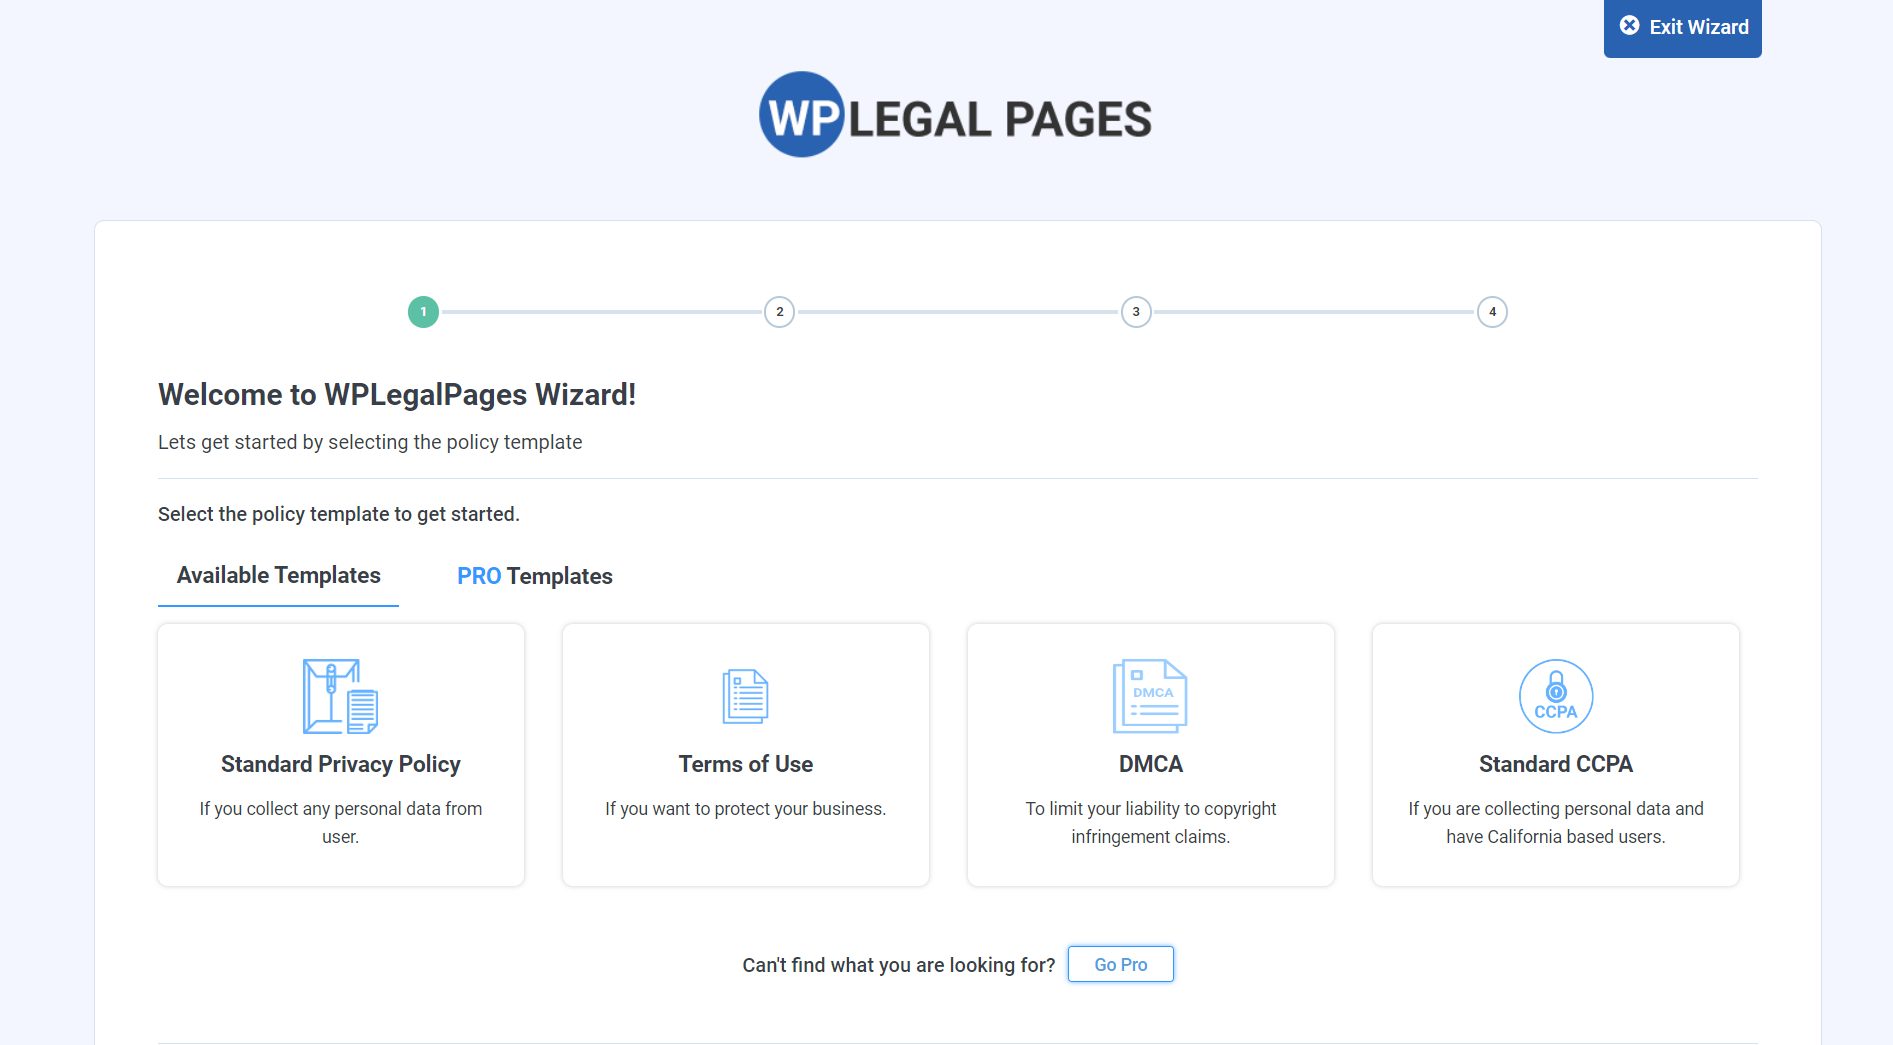Click the WPLegalPages logo

[955, 115]
